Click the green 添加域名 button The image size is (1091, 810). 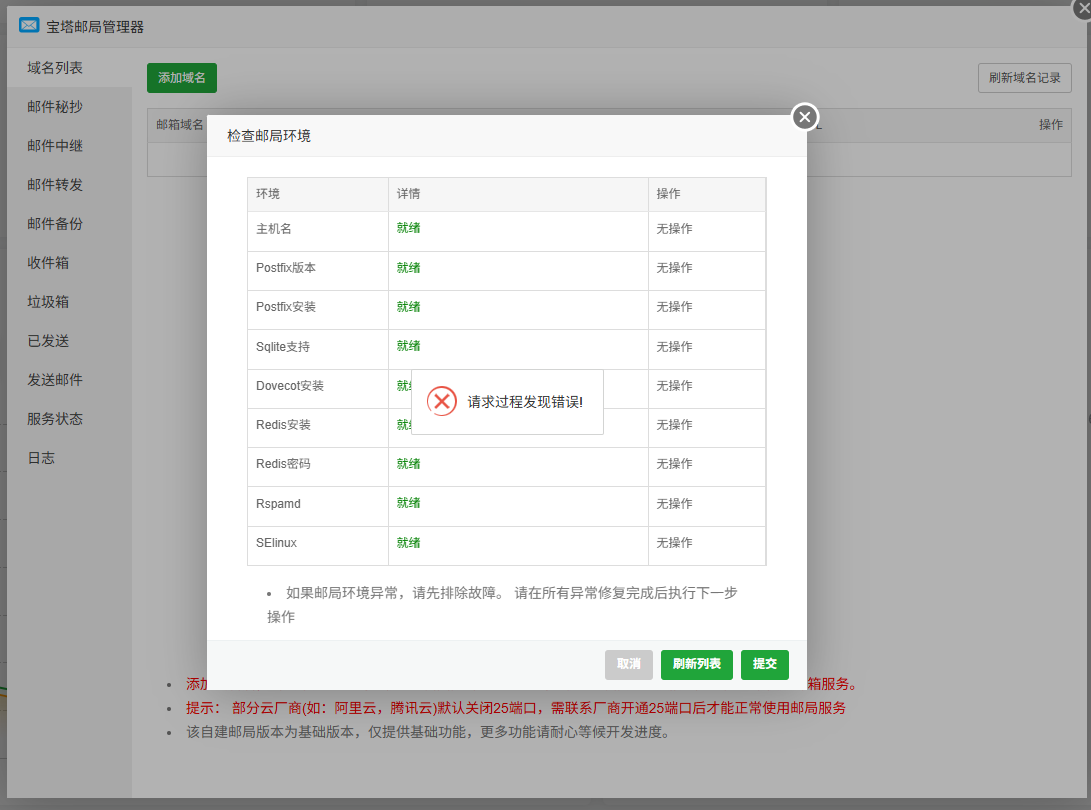[181, 77]
